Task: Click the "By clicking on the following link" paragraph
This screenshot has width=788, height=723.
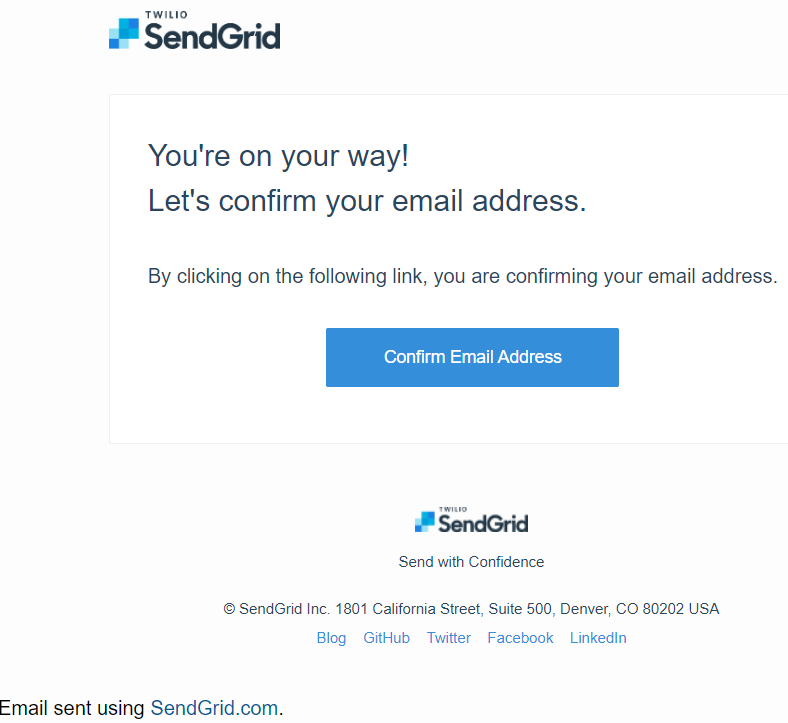Action: coord(462,276)
